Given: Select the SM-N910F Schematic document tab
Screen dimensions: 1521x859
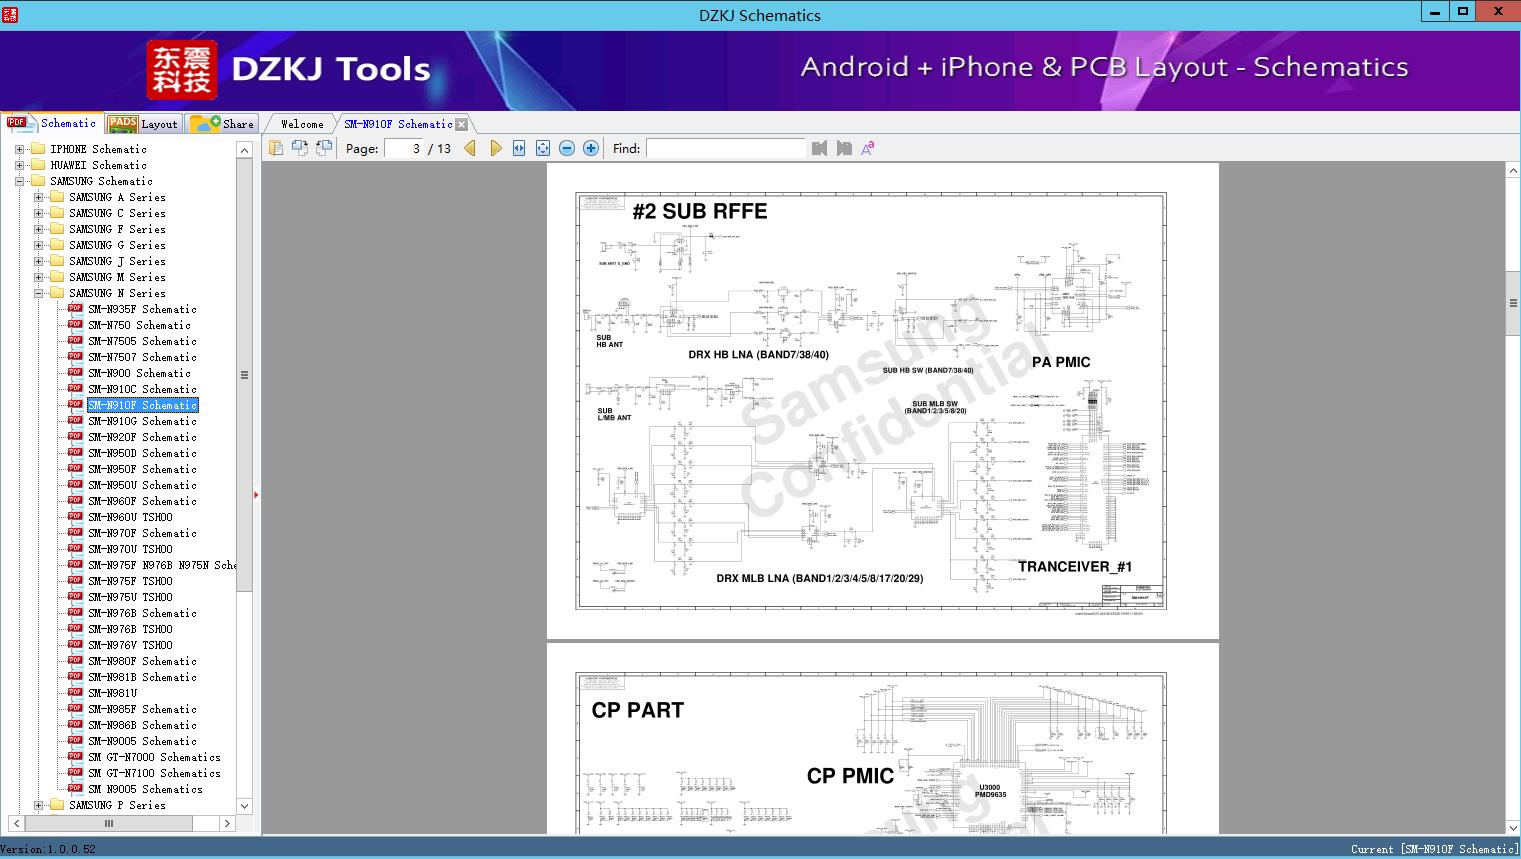Looking at the screenshot, I should [398, 124].
